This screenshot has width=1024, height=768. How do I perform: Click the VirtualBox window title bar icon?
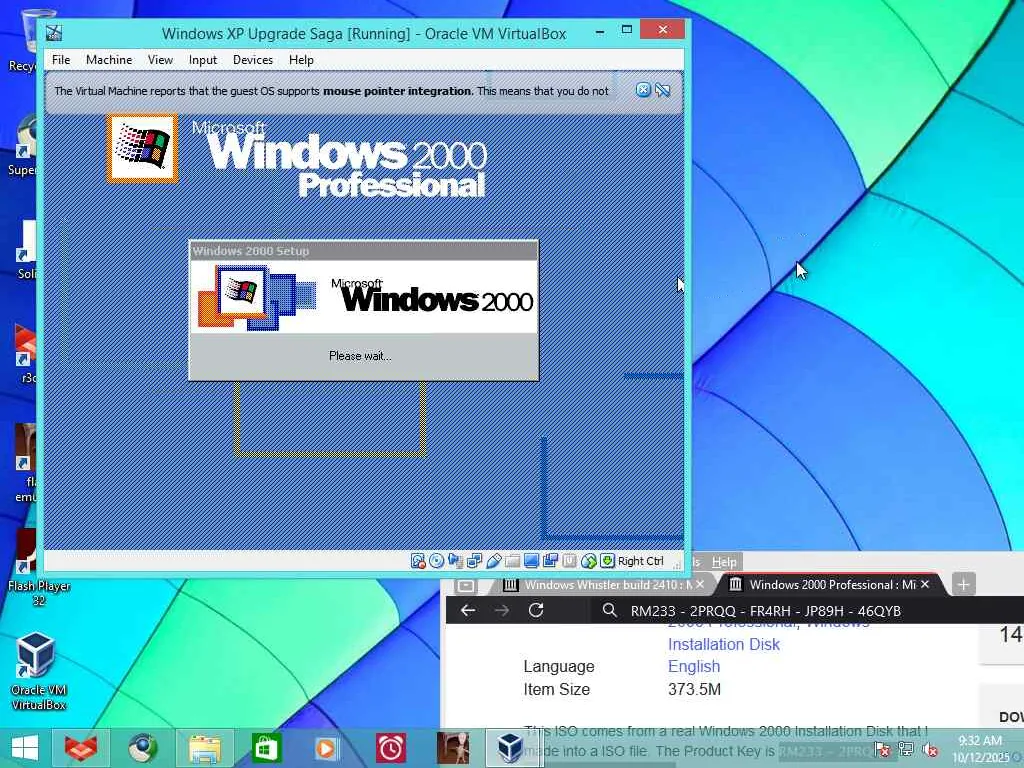point(54,33)
